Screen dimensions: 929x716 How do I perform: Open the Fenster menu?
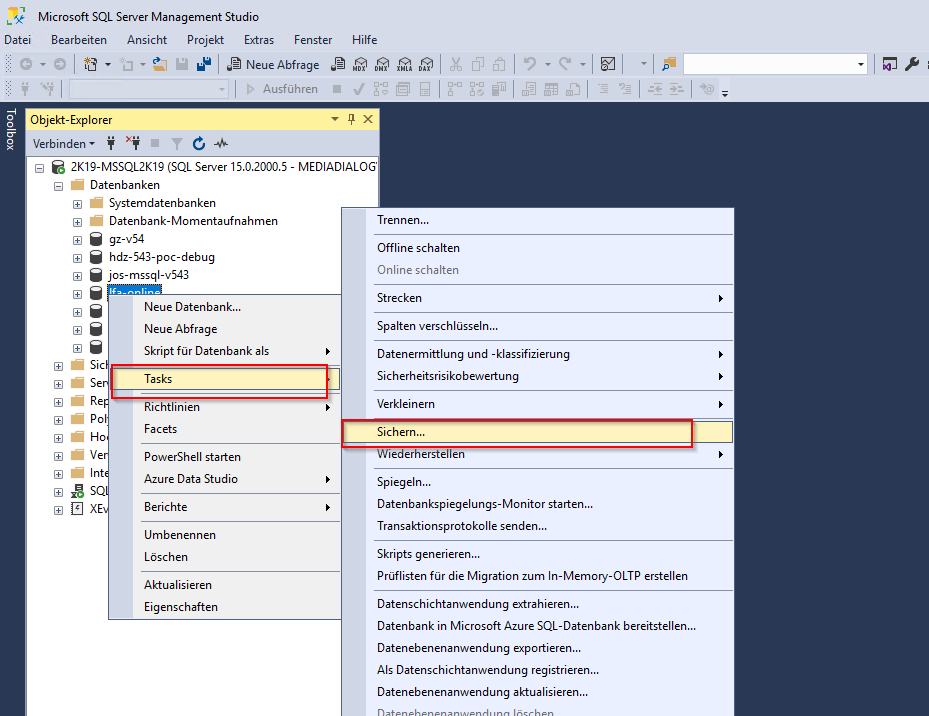(313, 40)
